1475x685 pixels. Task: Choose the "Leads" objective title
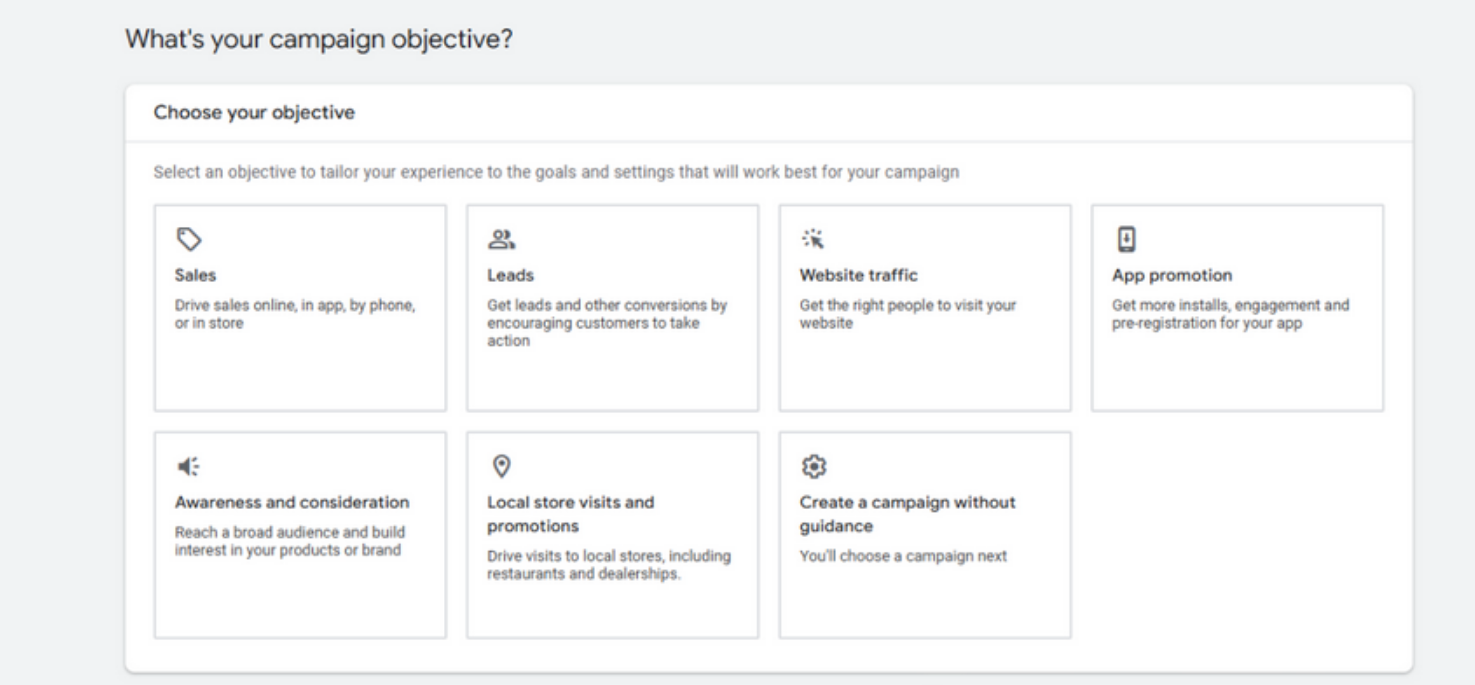click(510, 275)
